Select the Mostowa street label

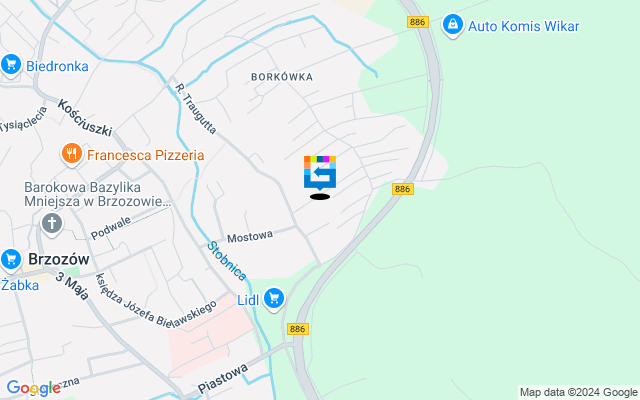(x=250, y=236)
